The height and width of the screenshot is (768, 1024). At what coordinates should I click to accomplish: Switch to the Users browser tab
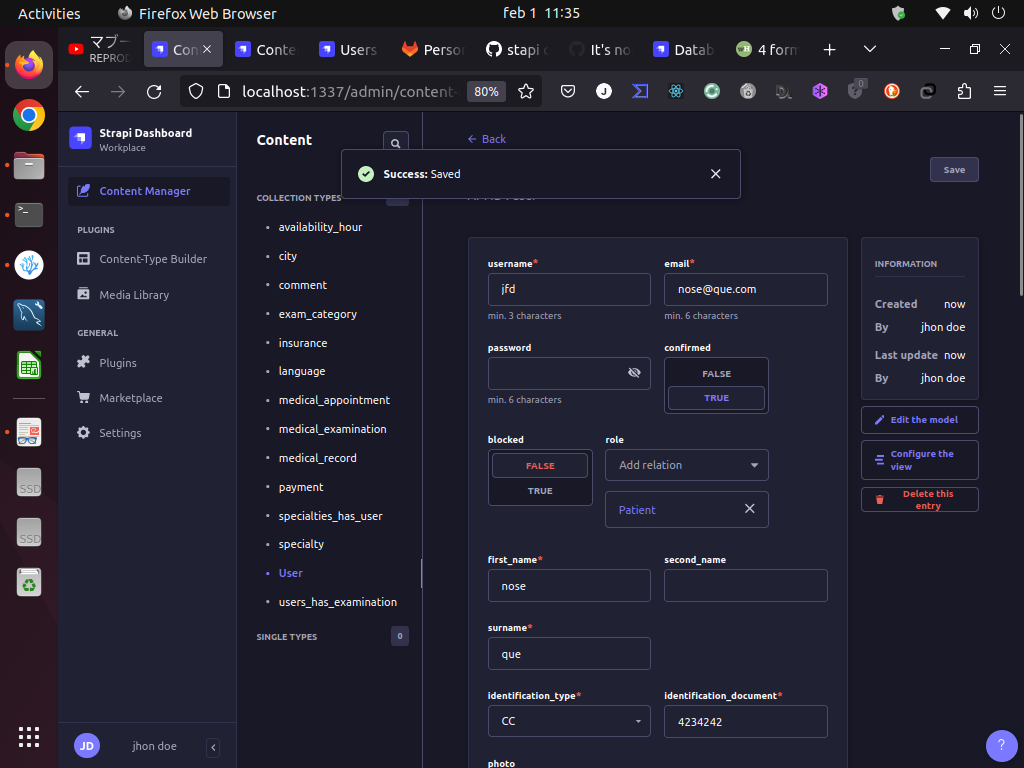coord(349,50)
